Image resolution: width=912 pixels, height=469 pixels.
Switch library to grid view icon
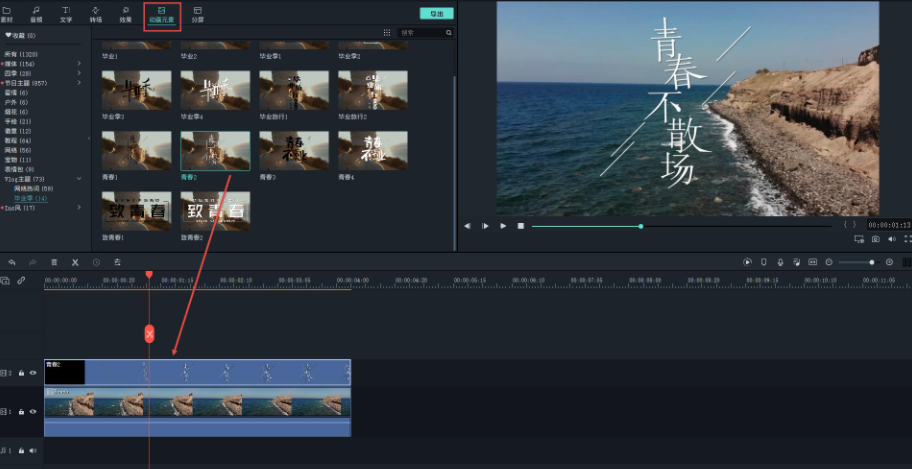[387, 33]
